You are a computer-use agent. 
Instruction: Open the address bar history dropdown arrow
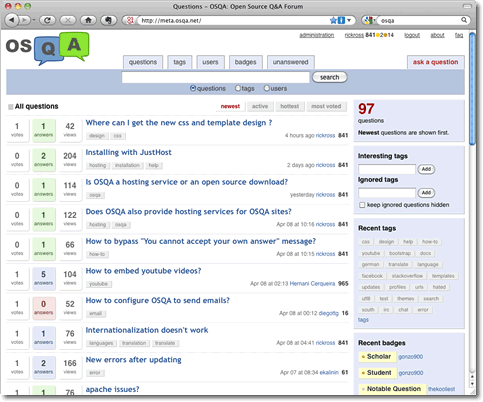tap(349, 20)
